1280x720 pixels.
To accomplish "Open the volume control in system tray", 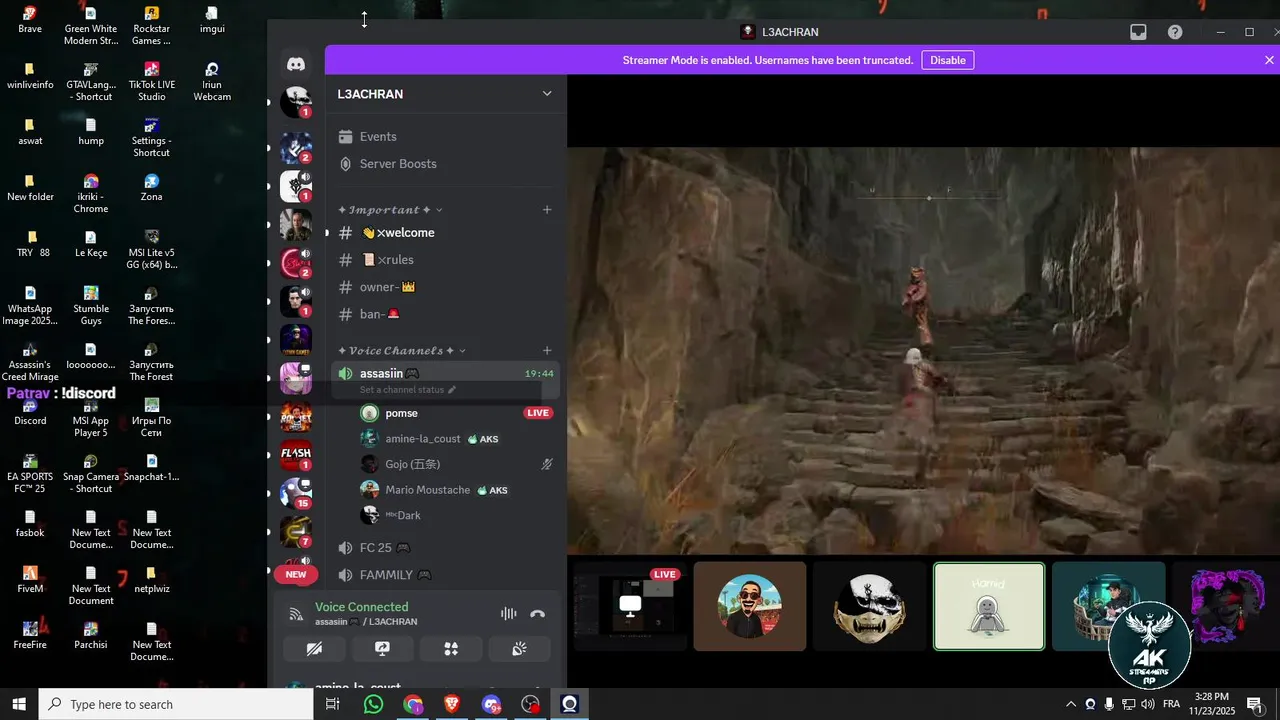I will point(1148,704).
